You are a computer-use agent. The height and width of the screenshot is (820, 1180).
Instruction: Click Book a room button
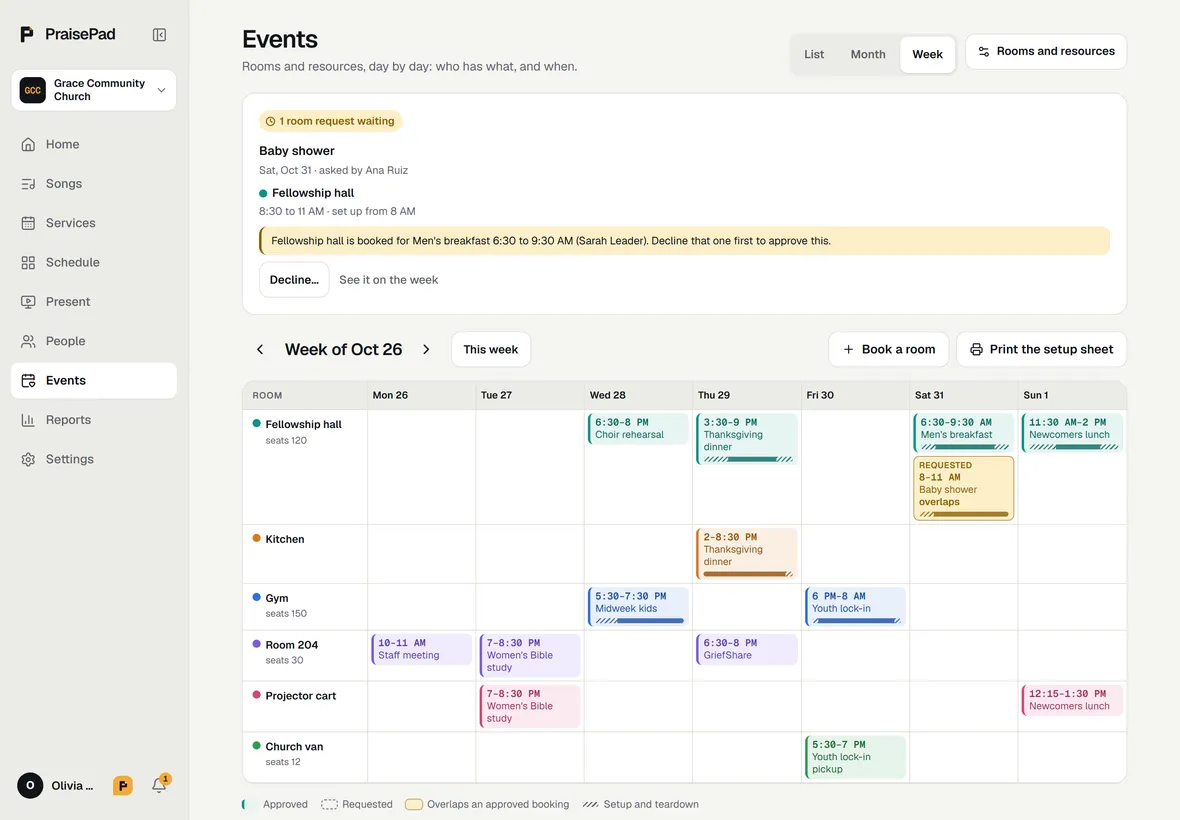[889, 349]
